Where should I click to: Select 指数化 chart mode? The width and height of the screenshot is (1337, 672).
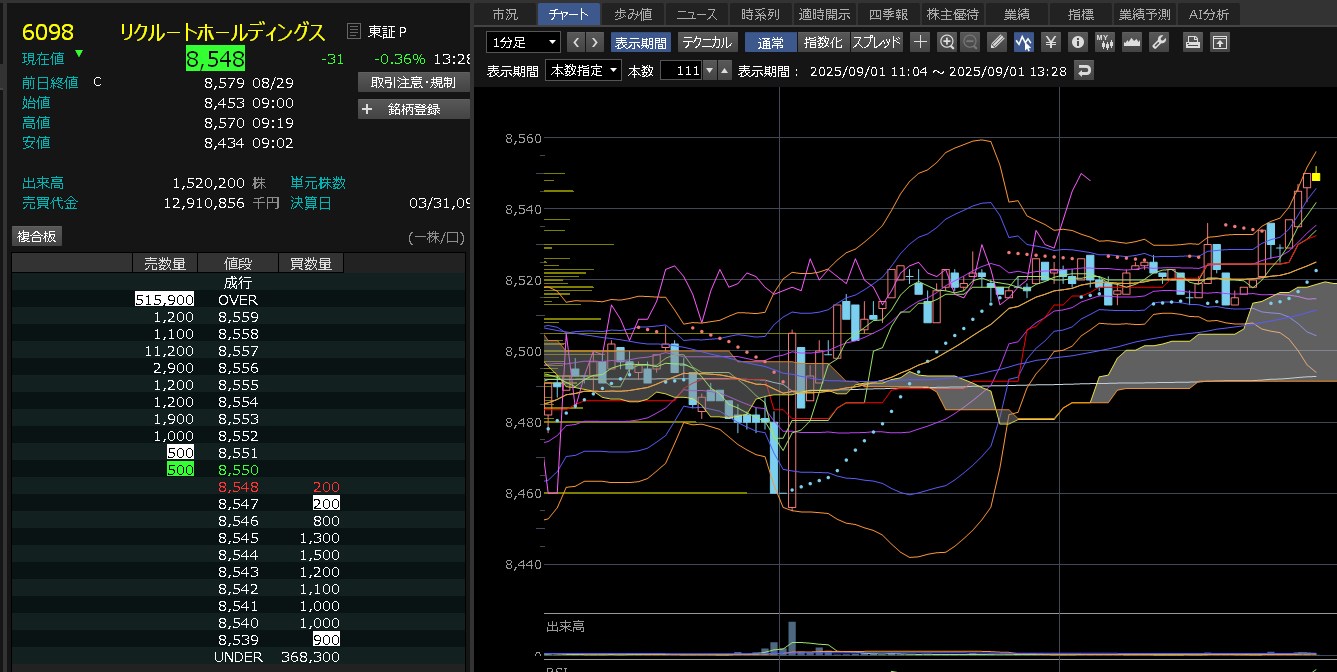click(823, 42)
